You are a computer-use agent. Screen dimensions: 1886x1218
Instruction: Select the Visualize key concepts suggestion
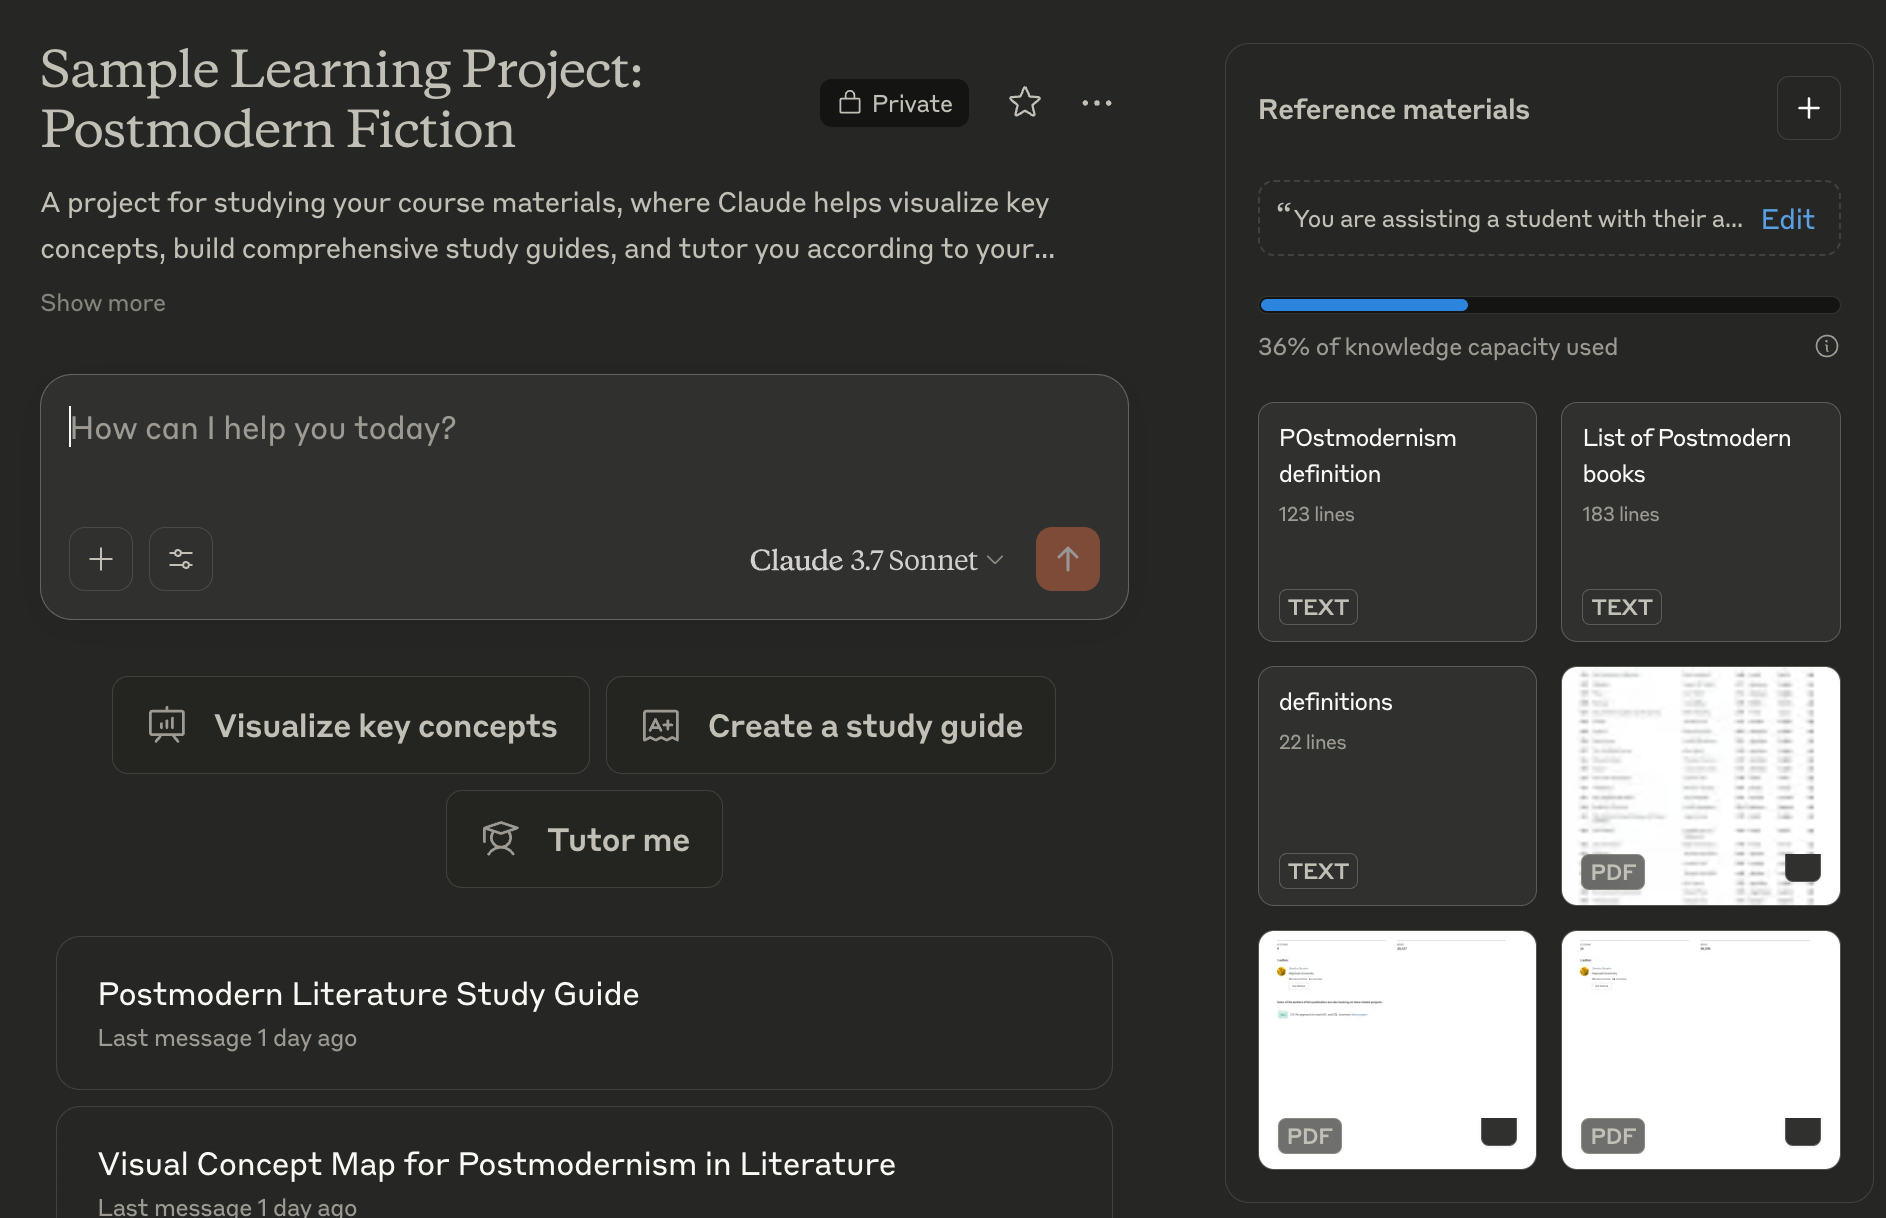[x=350, y=725]
